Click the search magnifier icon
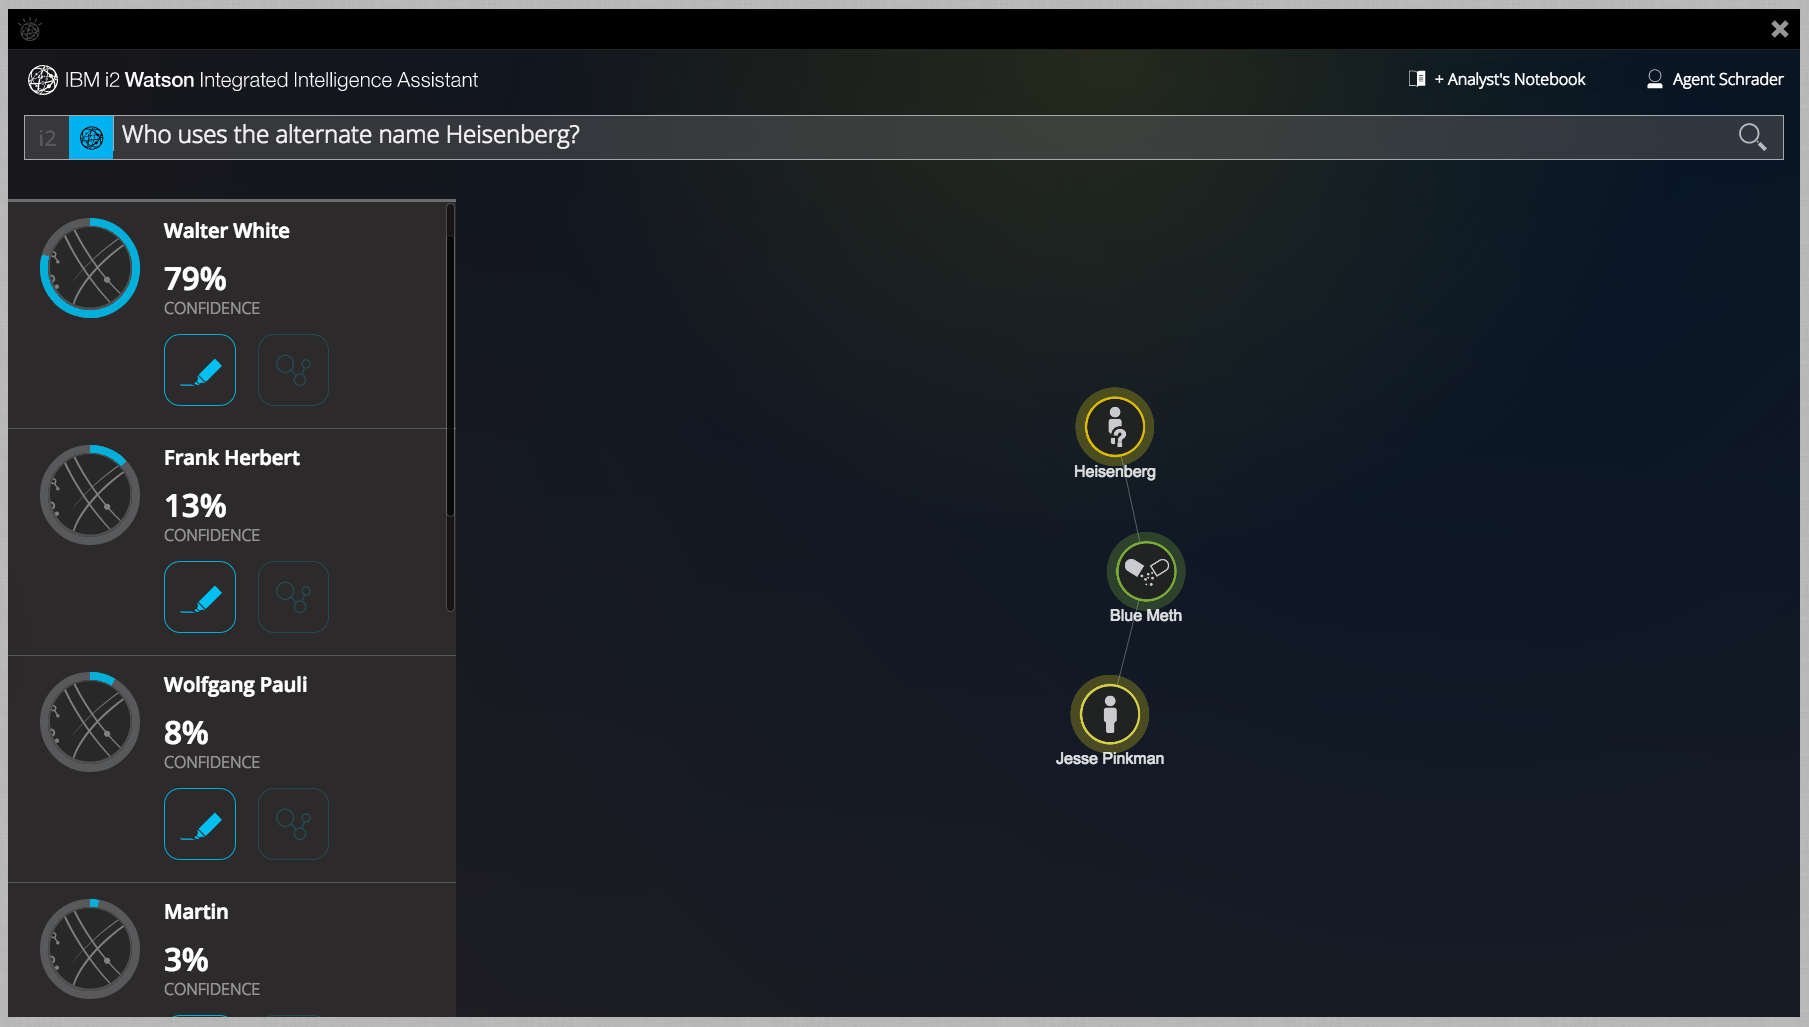The width and height of the screenshot is (1809, 1027). (x=1752, y=137)
